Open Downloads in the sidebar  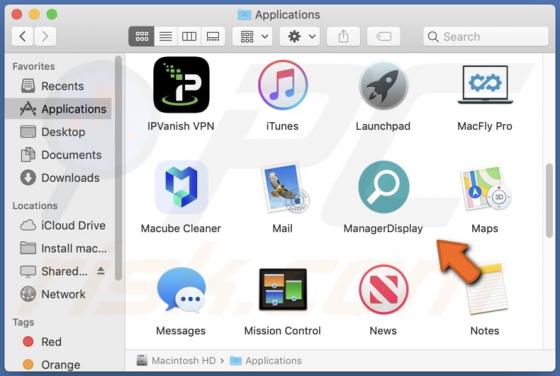[x=59, y=177]
